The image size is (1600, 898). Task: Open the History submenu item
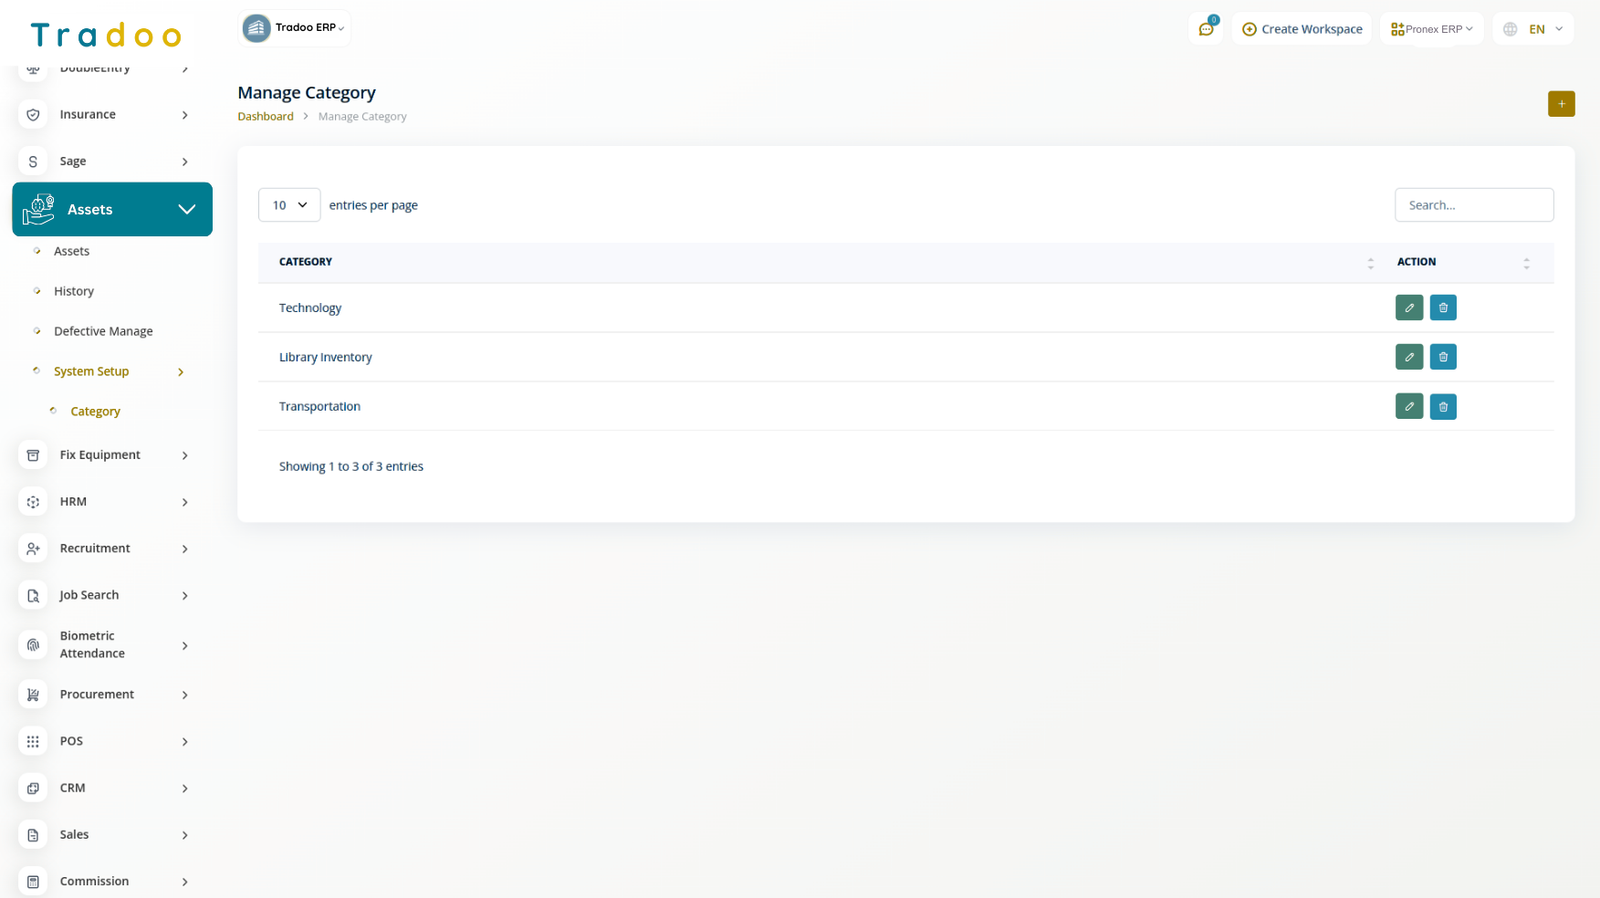point(74,291)
